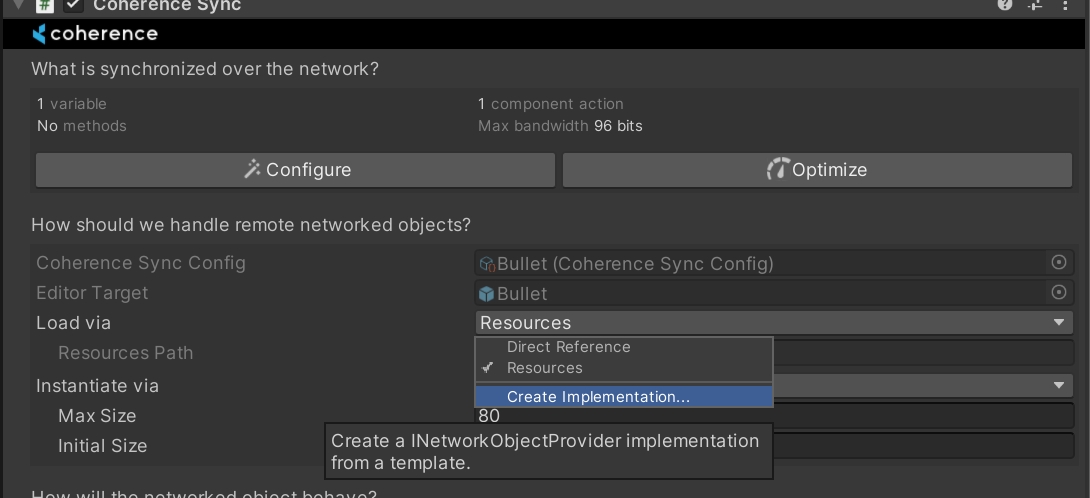This screenshot has width=1090, height=498.
Task: Open the component three-dot options menu
Action: pos(1065,5)
